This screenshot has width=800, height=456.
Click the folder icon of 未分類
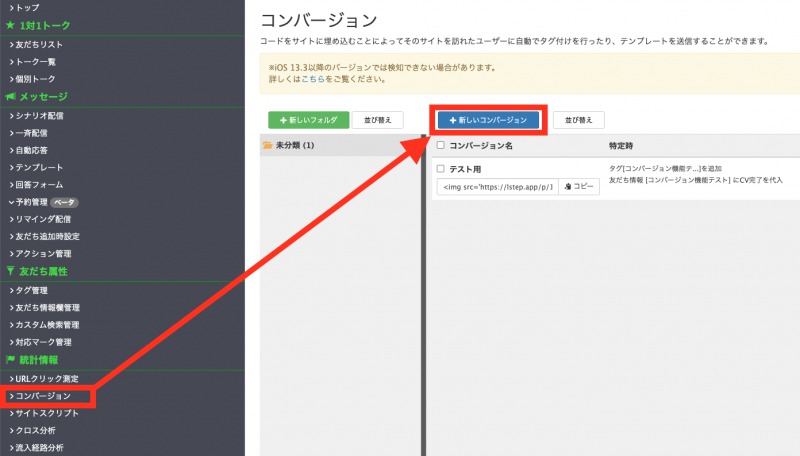[267, 146]
